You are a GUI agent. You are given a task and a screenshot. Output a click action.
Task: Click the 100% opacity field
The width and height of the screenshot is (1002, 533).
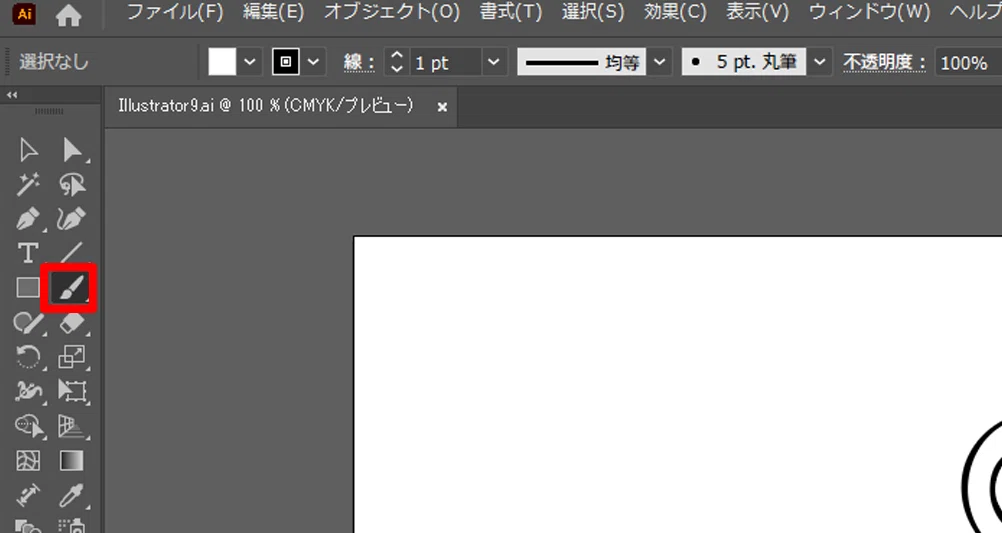point(968,63)
